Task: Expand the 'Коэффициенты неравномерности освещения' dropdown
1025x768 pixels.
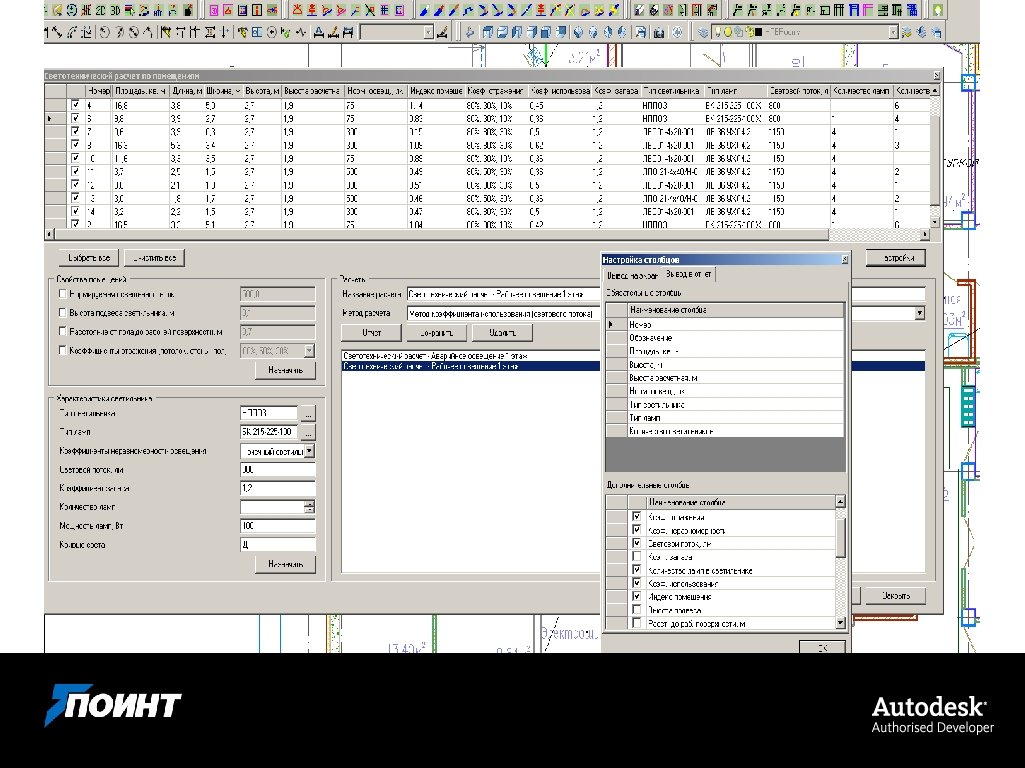Action: (309, 451)
